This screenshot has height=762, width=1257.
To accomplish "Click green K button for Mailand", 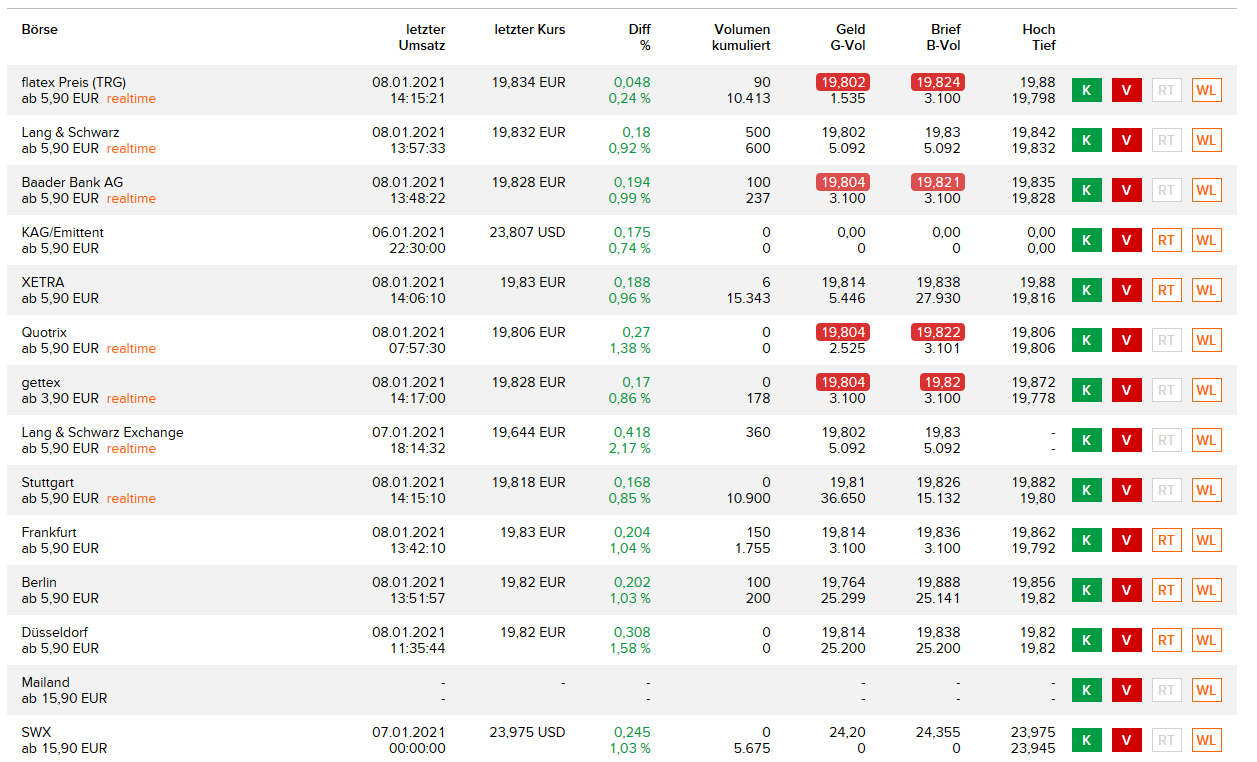I will point(1086,690).
